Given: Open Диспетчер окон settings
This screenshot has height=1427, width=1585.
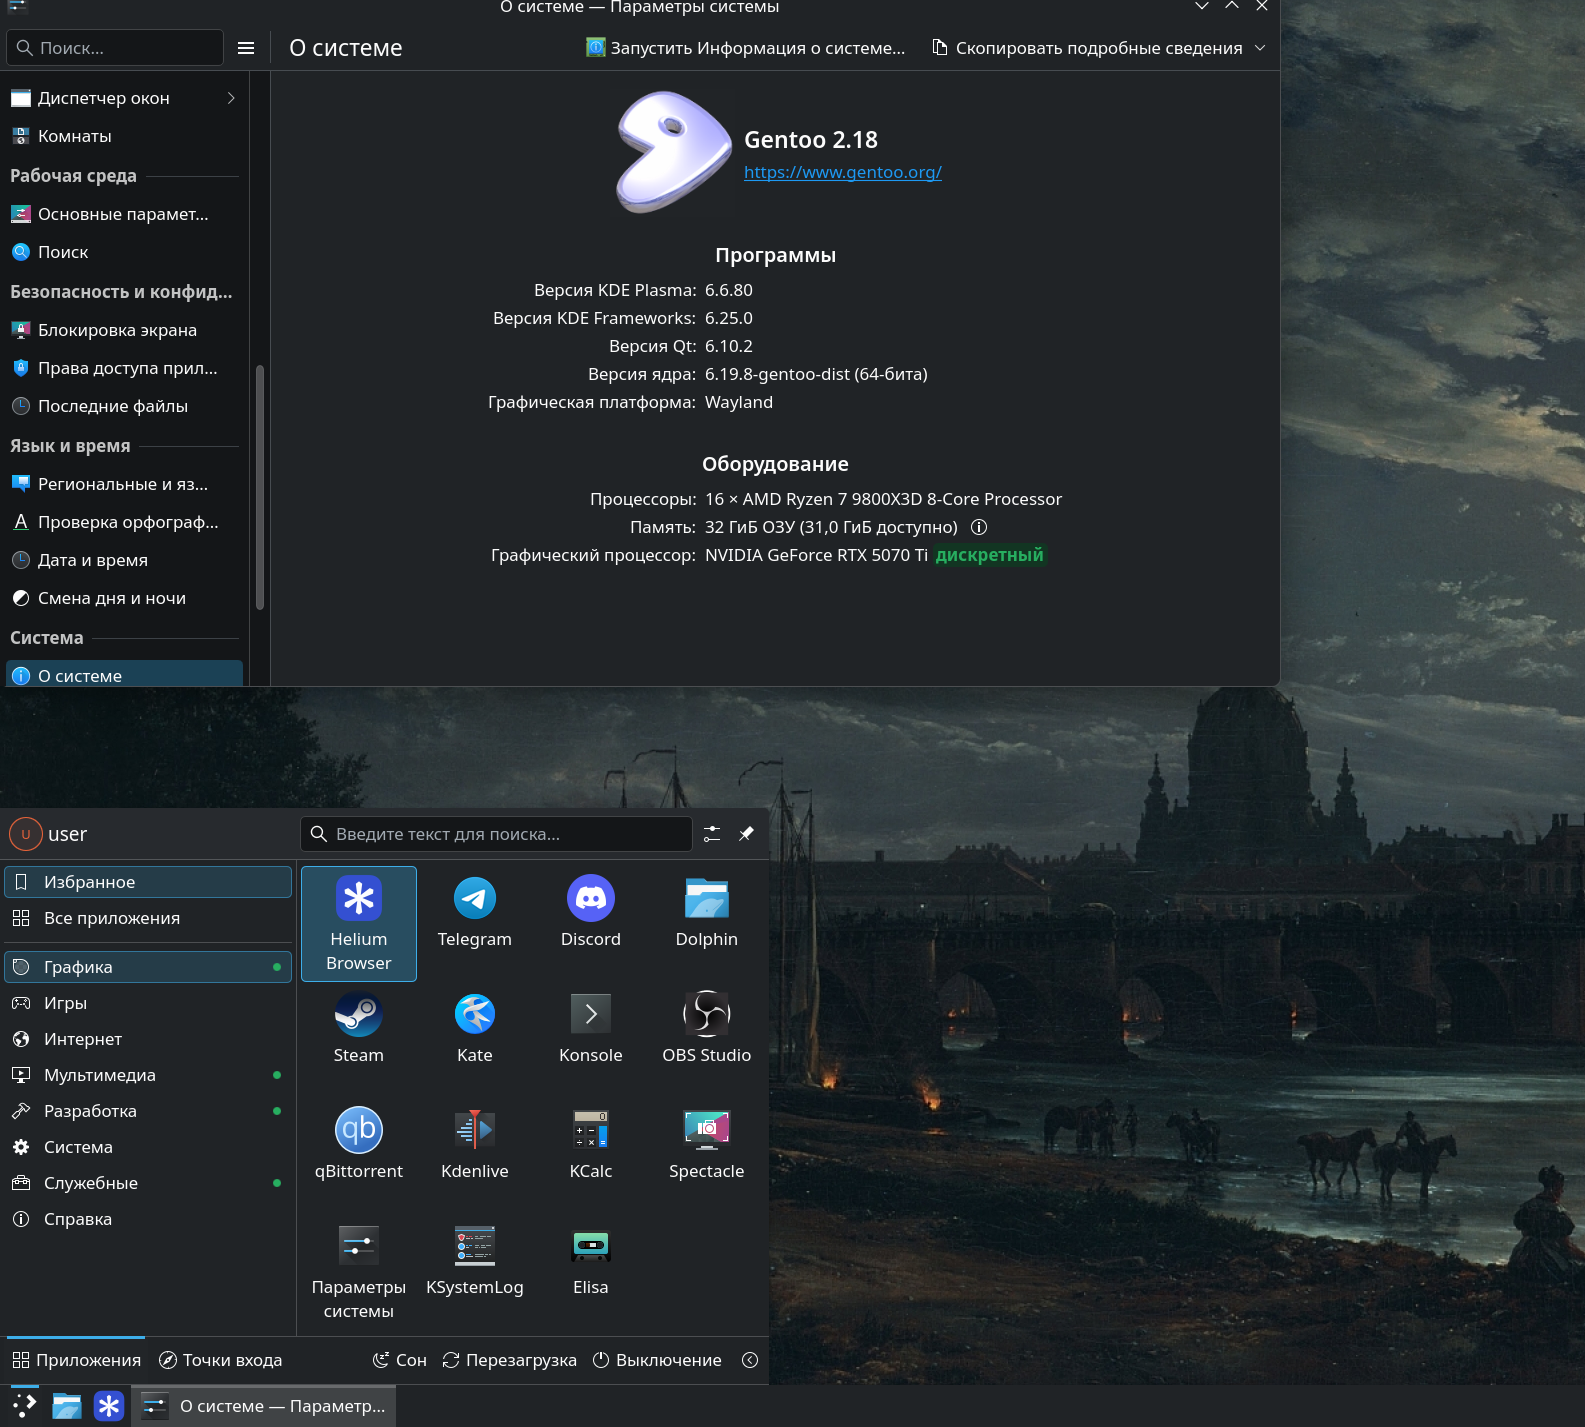Looking at the screenshot, I should coord(124,98).
